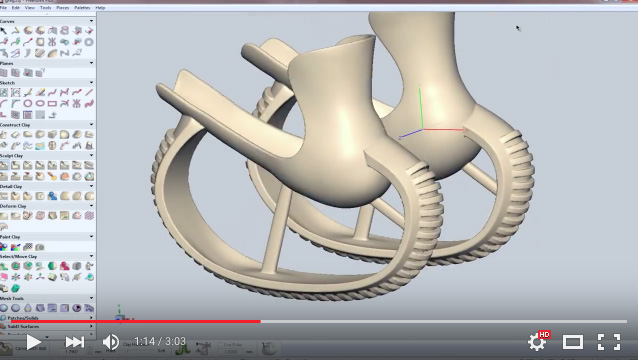Toggle theater mode on the video player
638x360 pixels.
tap(572, 342)
